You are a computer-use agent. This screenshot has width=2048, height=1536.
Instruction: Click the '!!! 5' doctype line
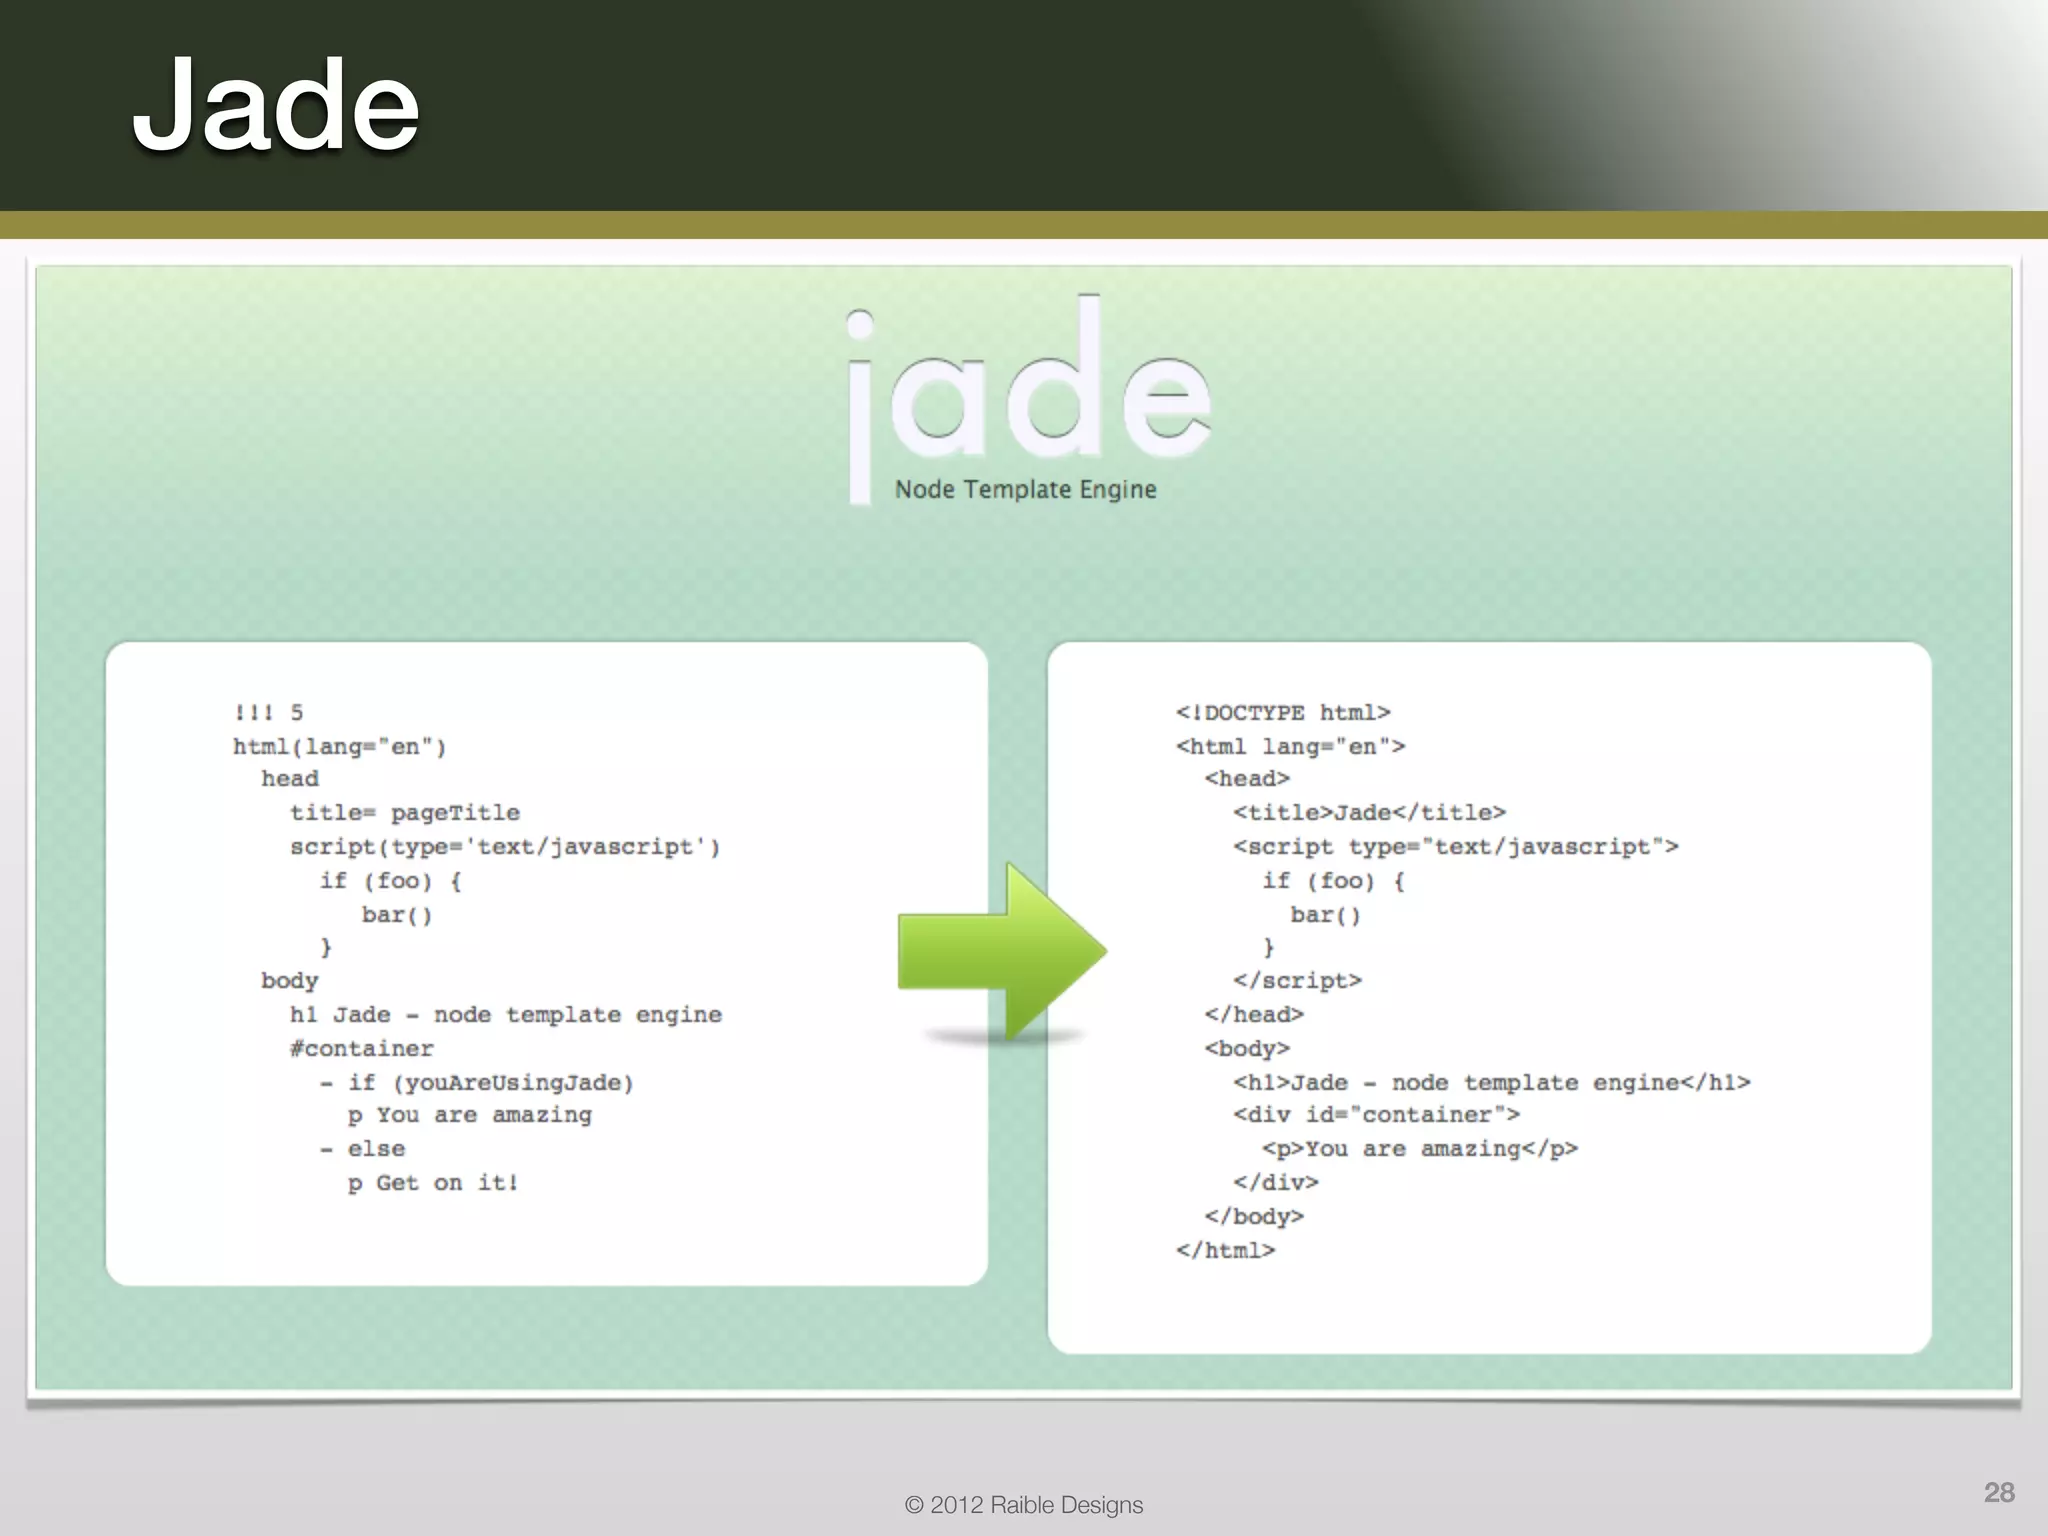(268, 712)
